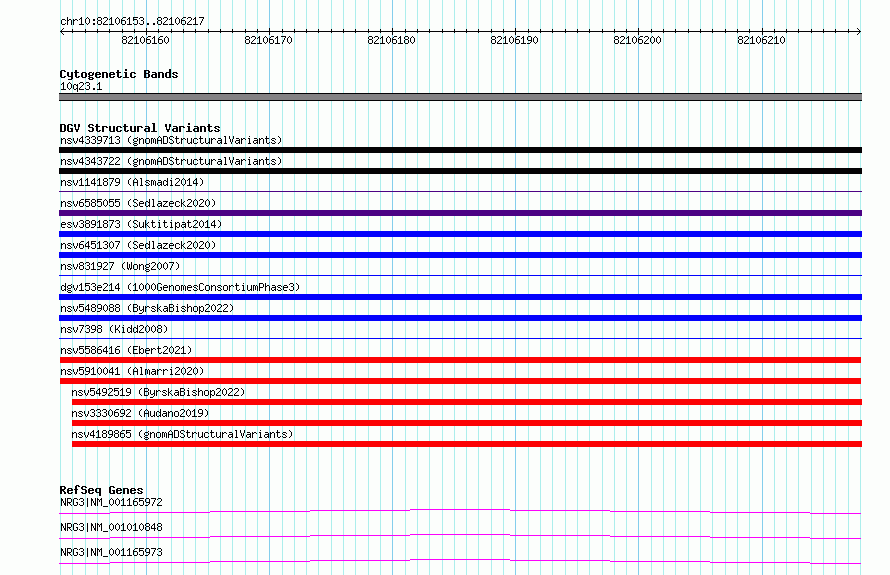
Task: Open variant nsv3330692 (Audano2019)
Action: (x=140, y=413)
